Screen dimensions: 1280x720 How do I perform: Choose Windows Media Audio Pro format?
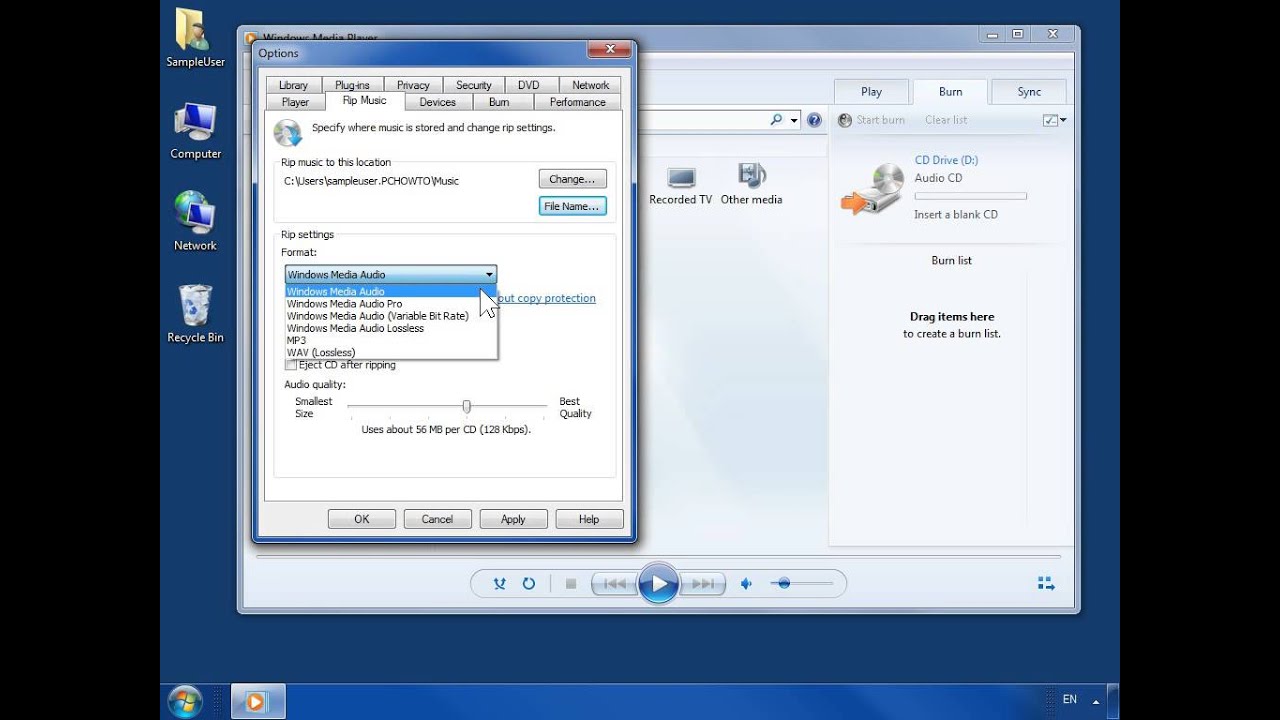point(391,304)
